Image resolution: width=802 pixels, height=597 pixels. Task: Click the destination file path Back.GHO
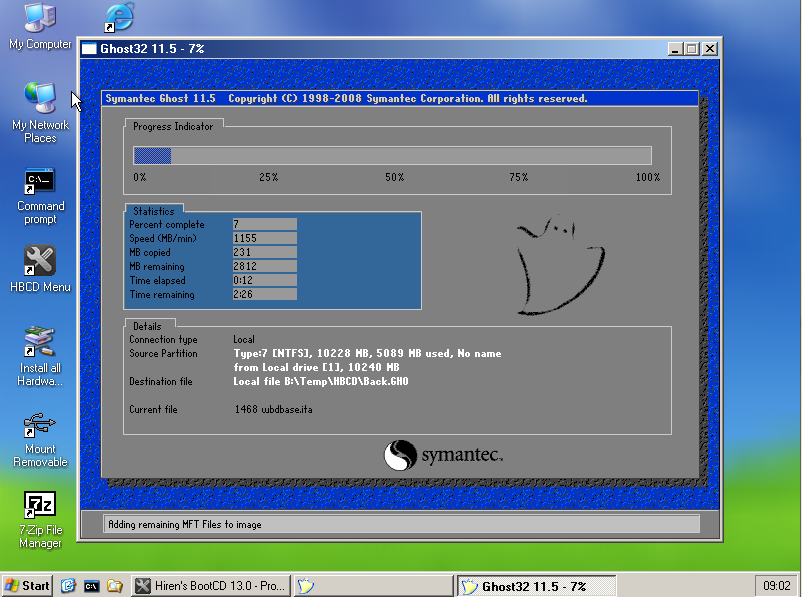pos(321,382)
